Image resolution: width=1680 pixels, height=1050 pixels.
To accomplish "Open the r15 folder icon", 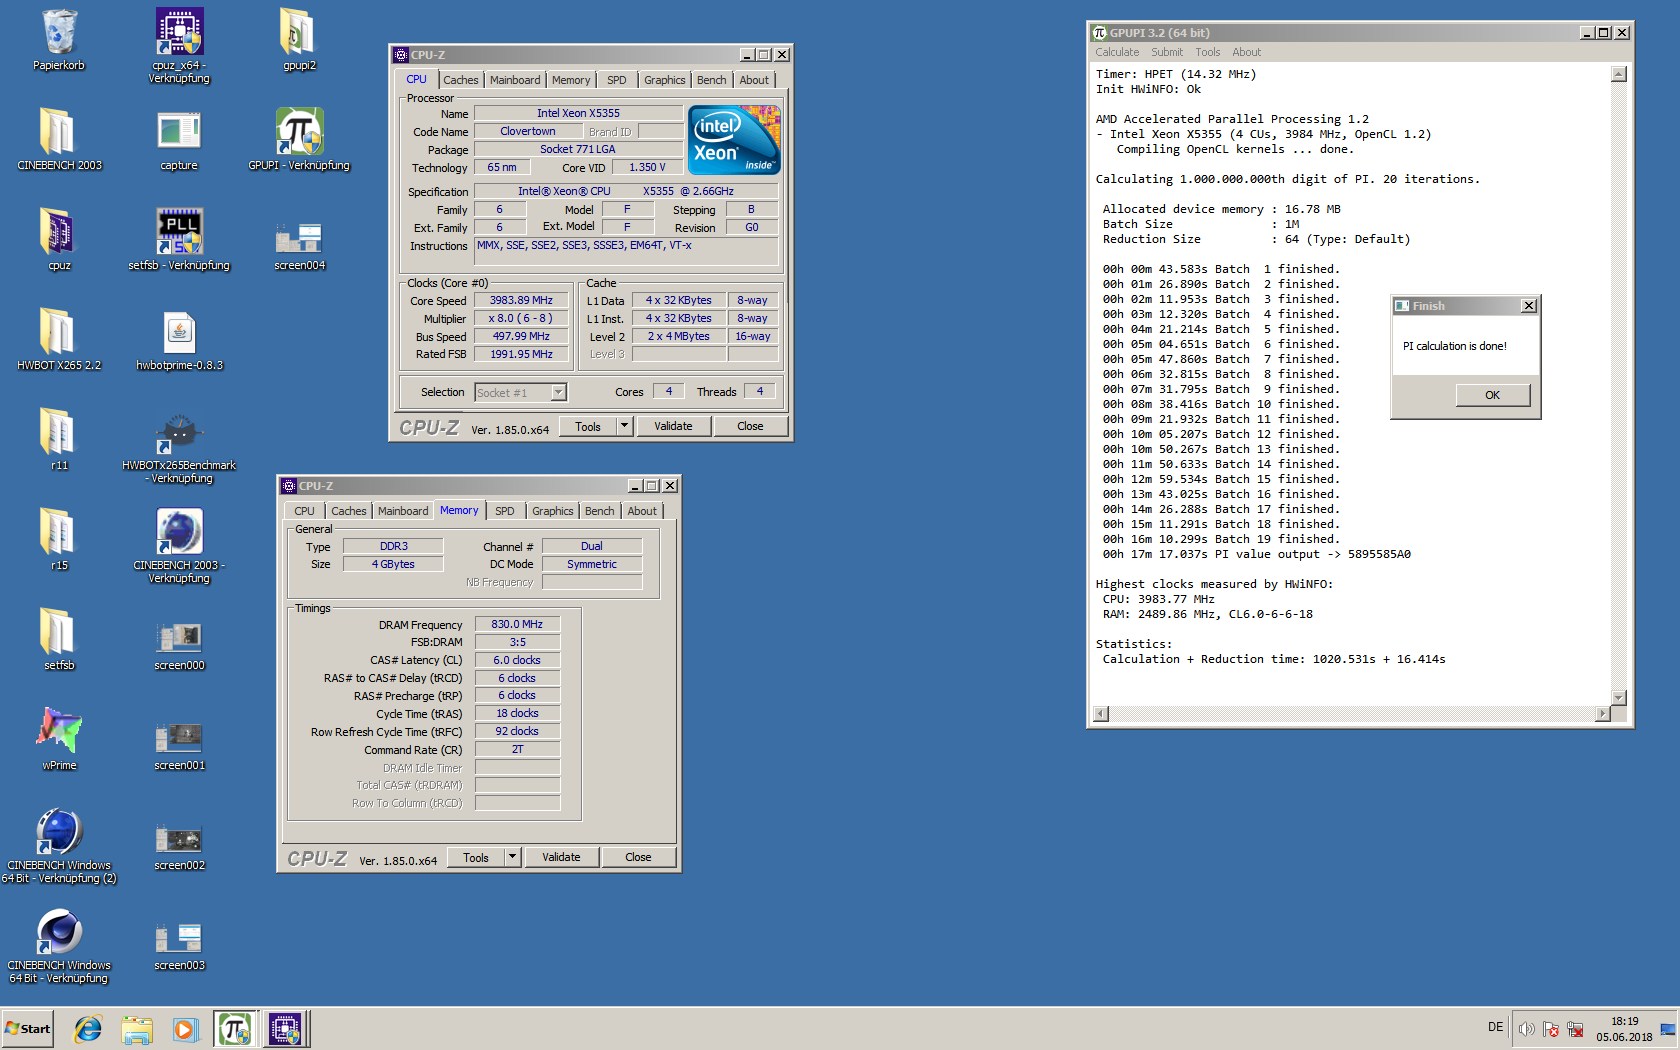I will (59, 532).
